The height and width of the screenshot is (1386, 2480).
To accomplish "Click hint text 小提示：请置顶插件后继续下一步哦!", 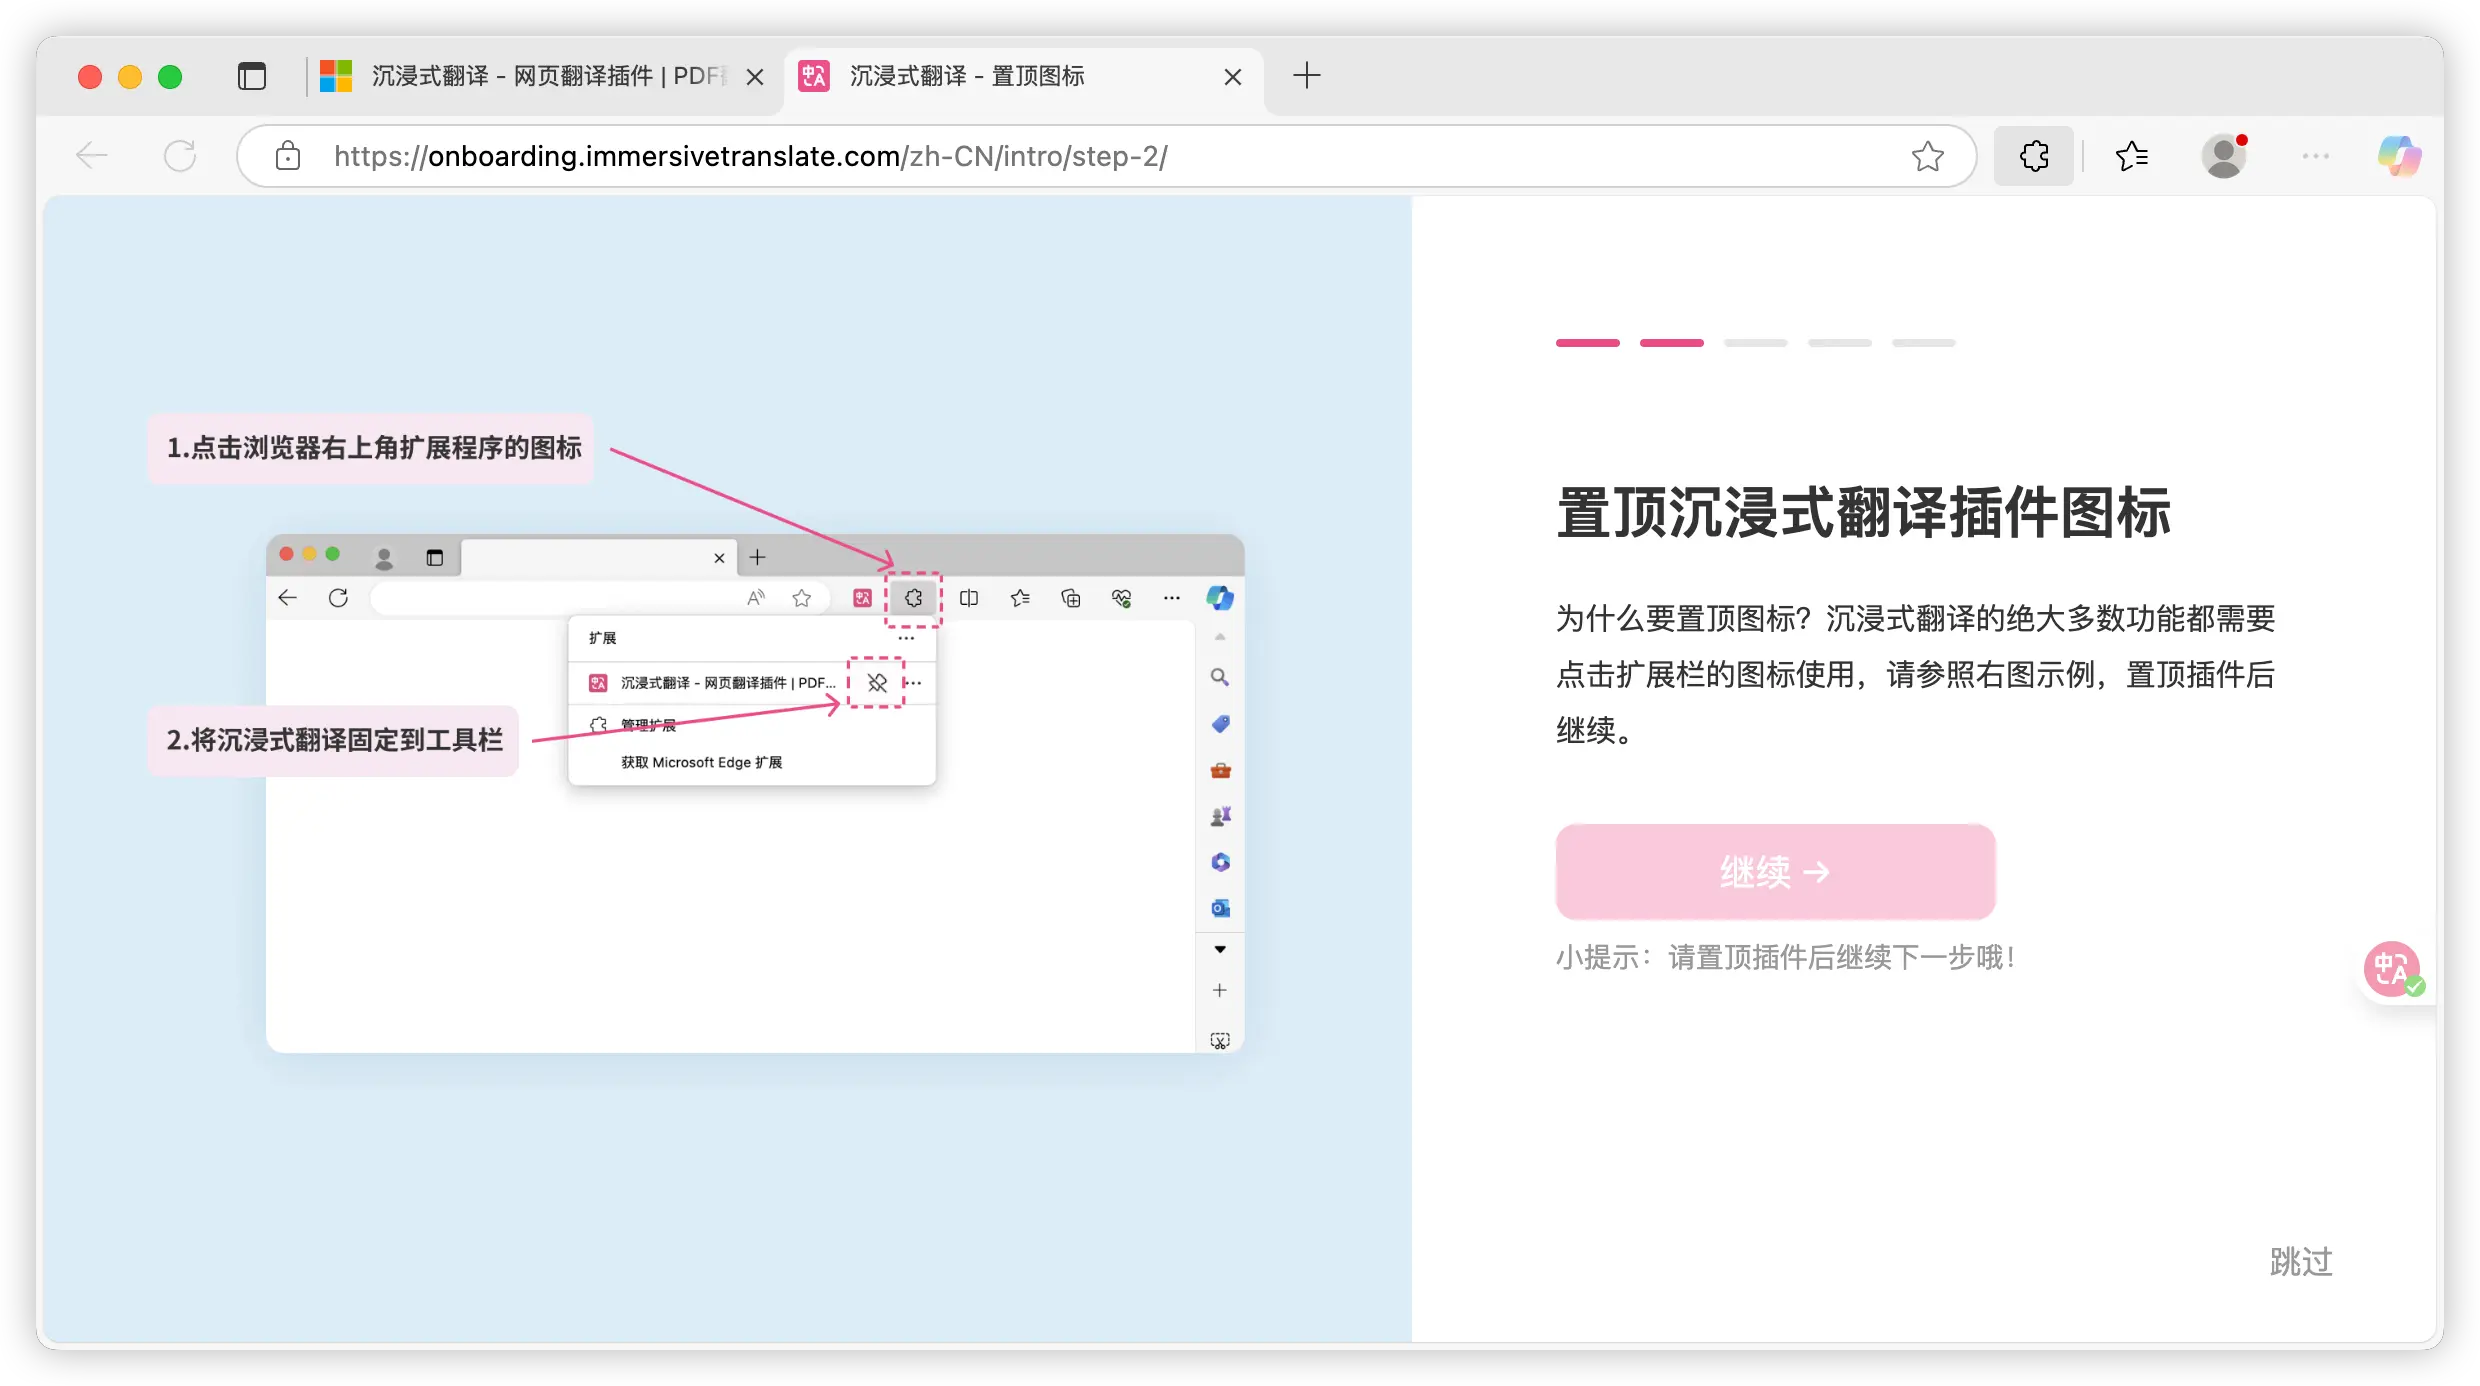I will pos(1784,958).
